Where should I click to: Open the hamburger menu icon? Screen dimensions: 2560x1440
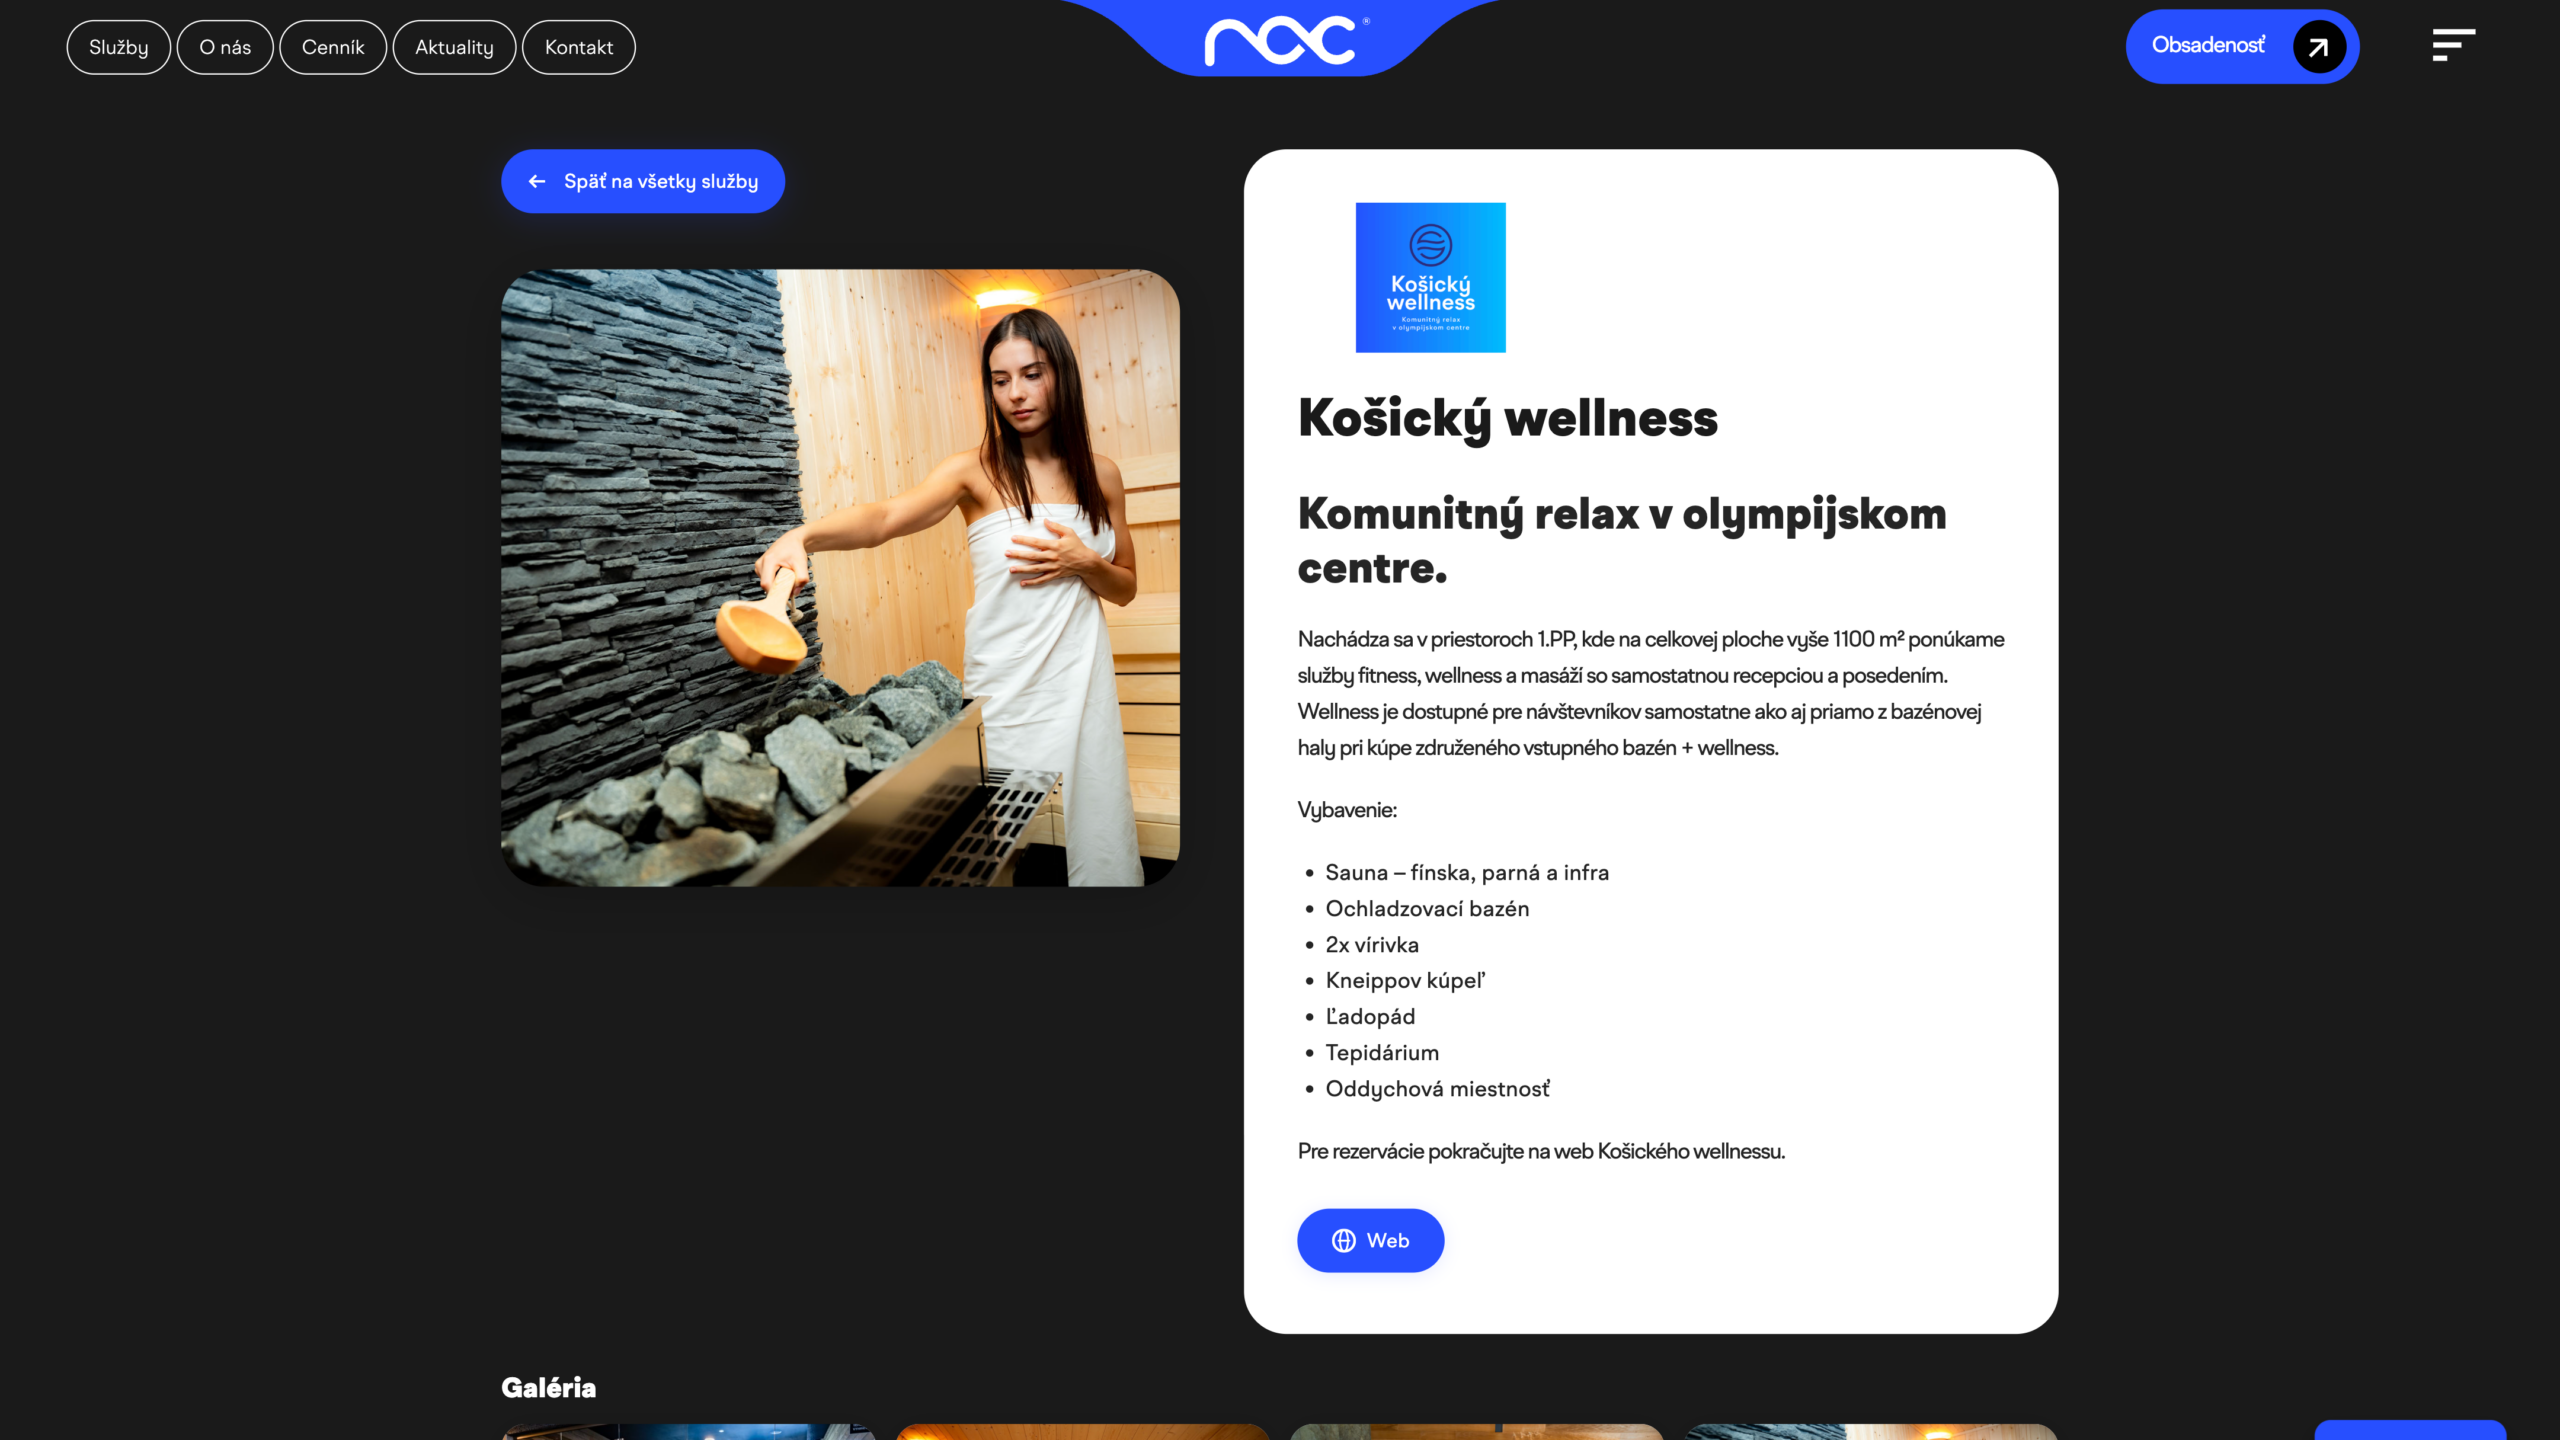2453,45
